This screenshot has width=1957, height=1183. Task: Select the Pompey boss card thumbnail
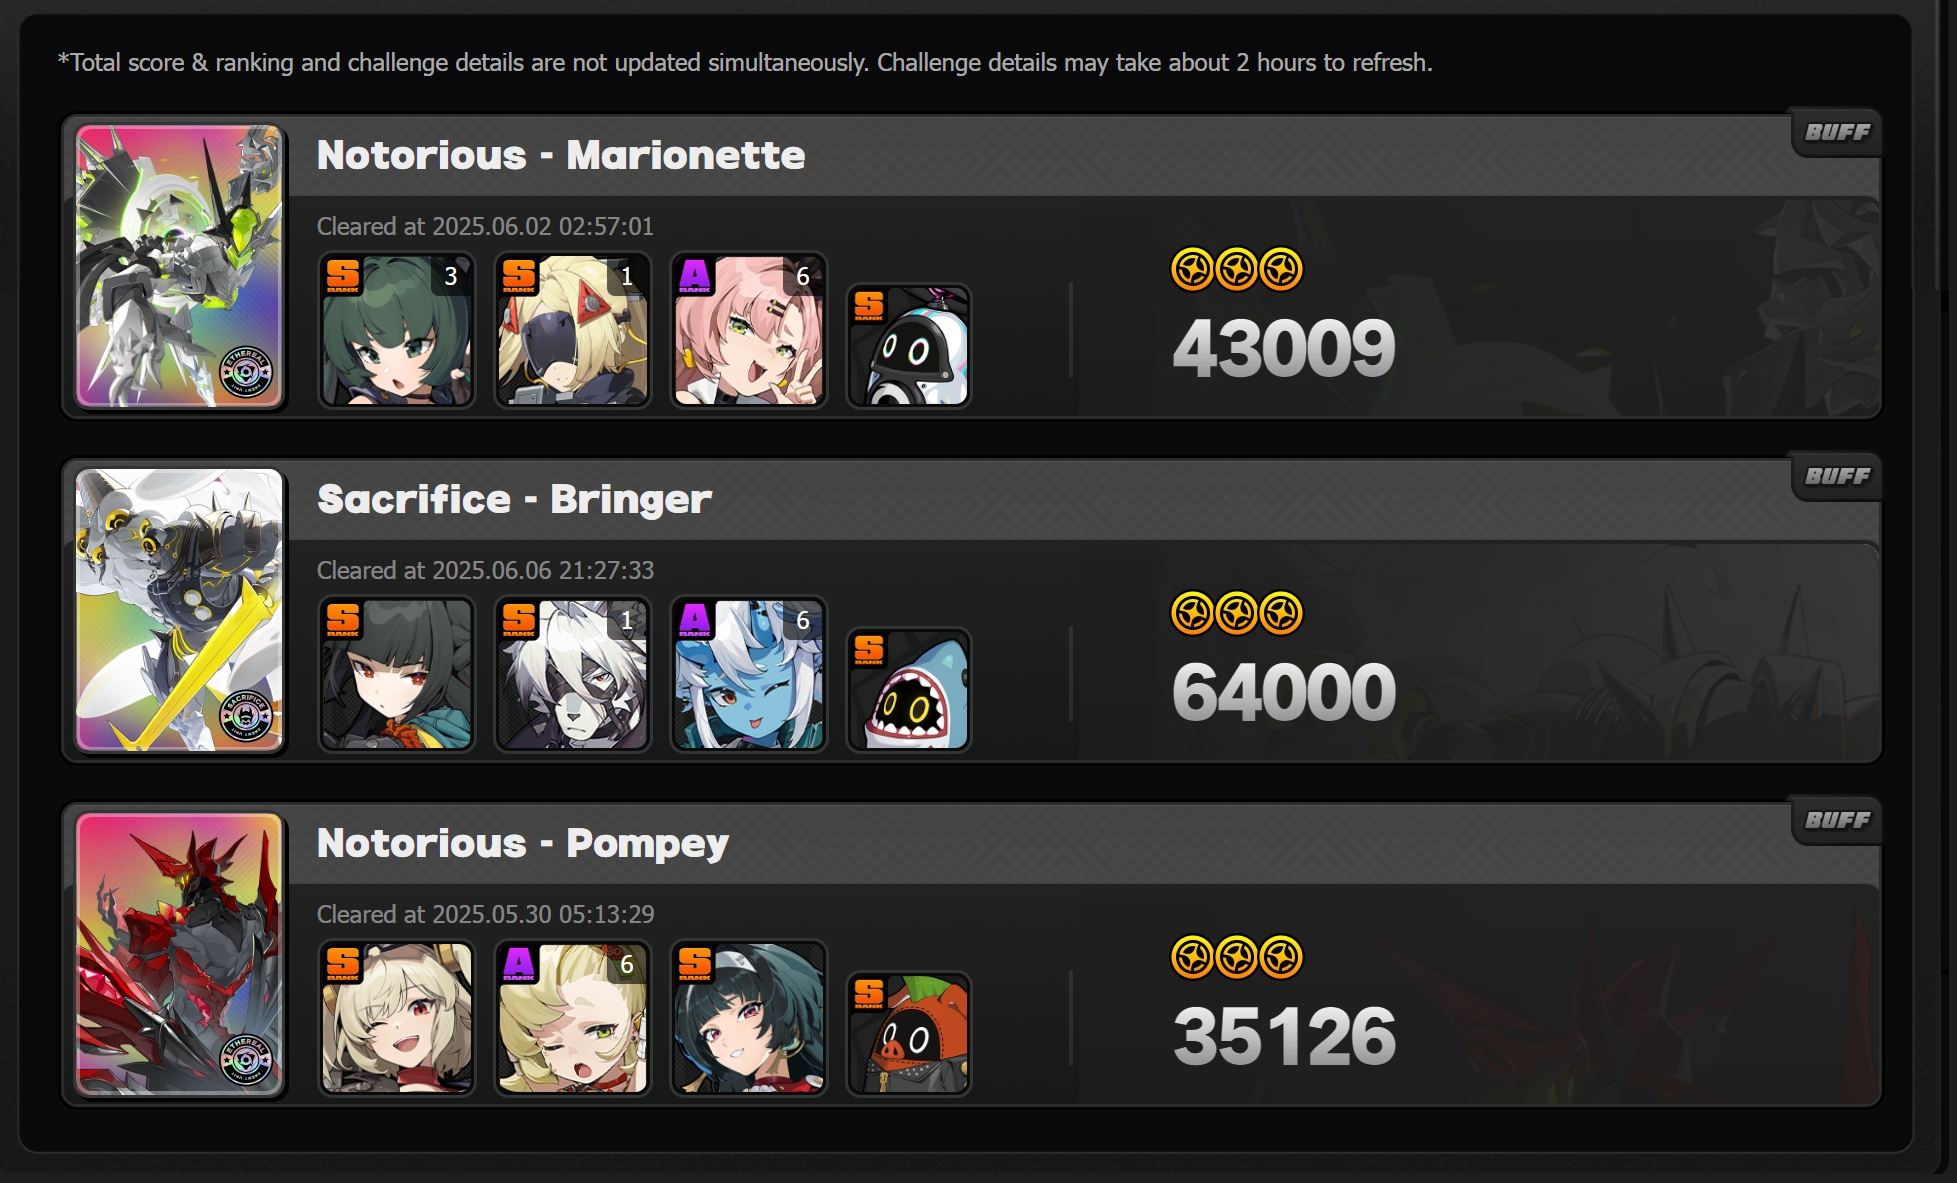180,954
